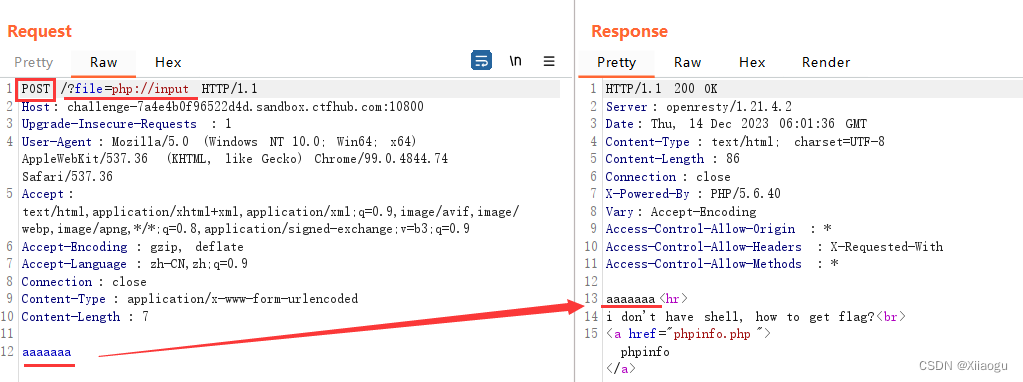Open the Response Hex tab
The height and width of the screenshot is (382, 1023).
752,63
